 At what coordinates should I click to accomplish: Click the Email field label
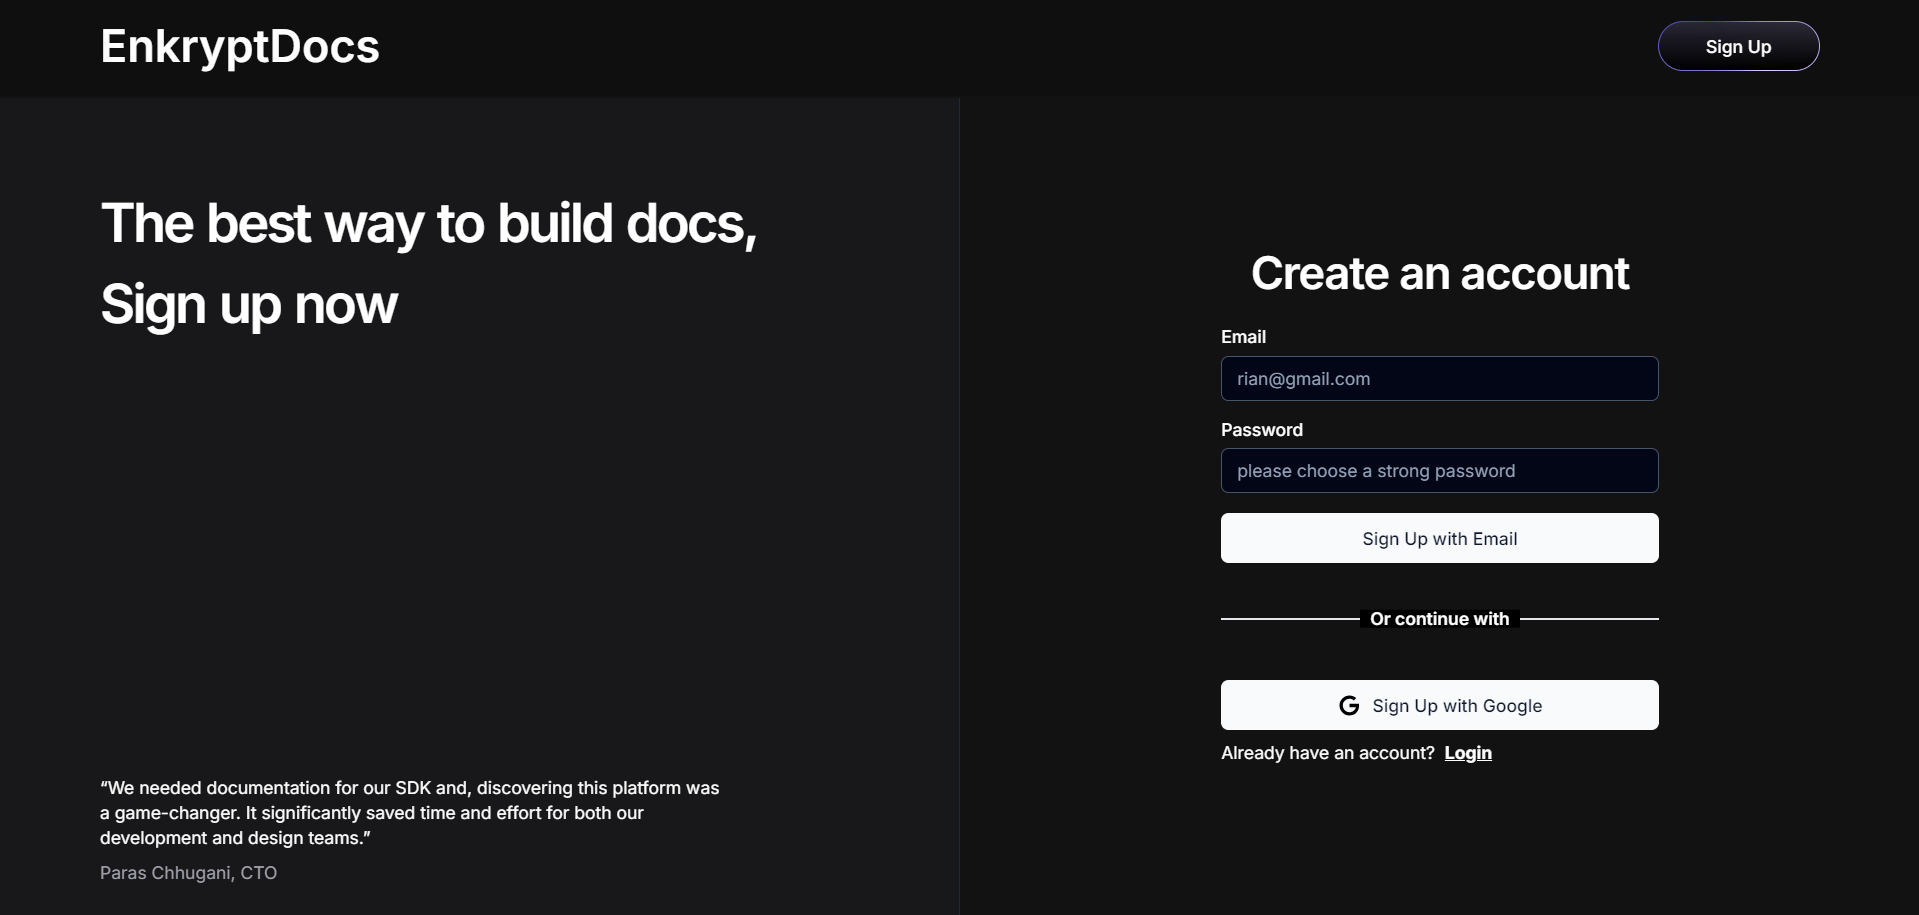(x=1243, y=337)
